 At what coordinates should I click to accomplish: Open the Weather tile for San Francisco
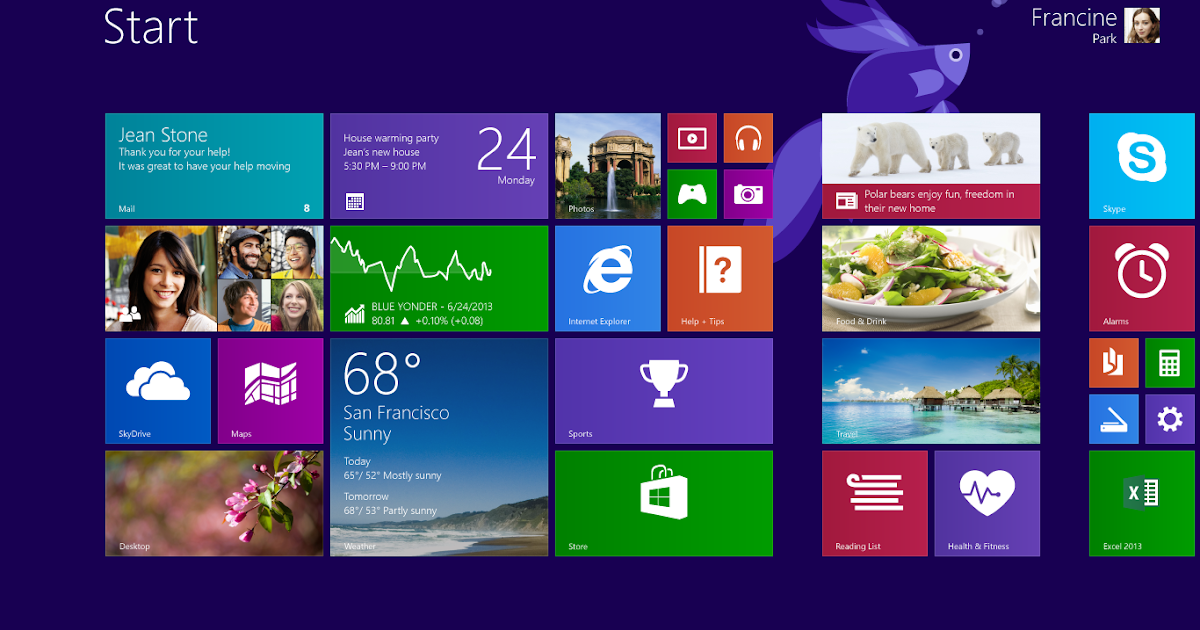pyautogui.click(x=439, y=447)
